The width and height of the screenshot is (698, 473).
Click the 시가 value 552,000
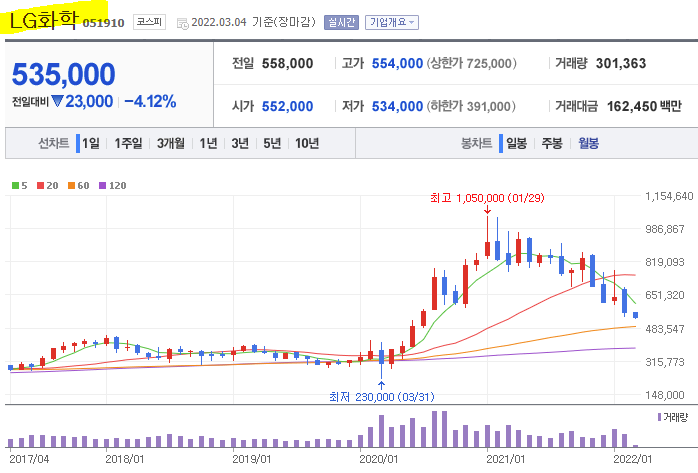pos(288,106)
